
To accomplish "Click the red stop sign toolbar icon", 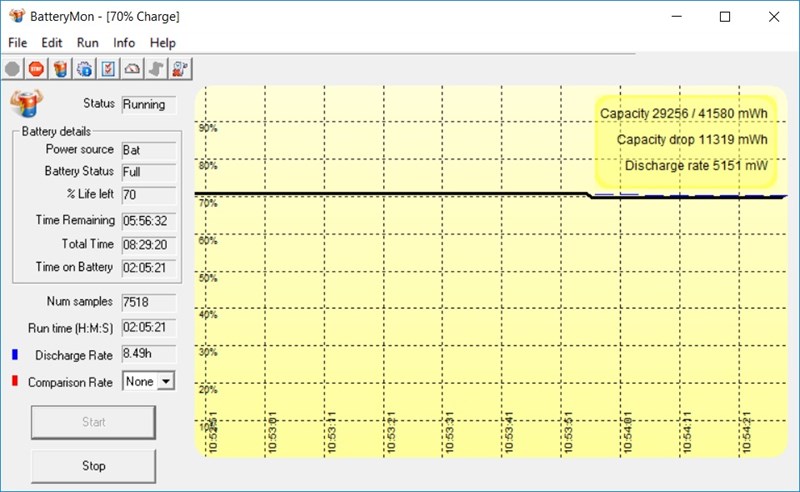I will [36, 69].
